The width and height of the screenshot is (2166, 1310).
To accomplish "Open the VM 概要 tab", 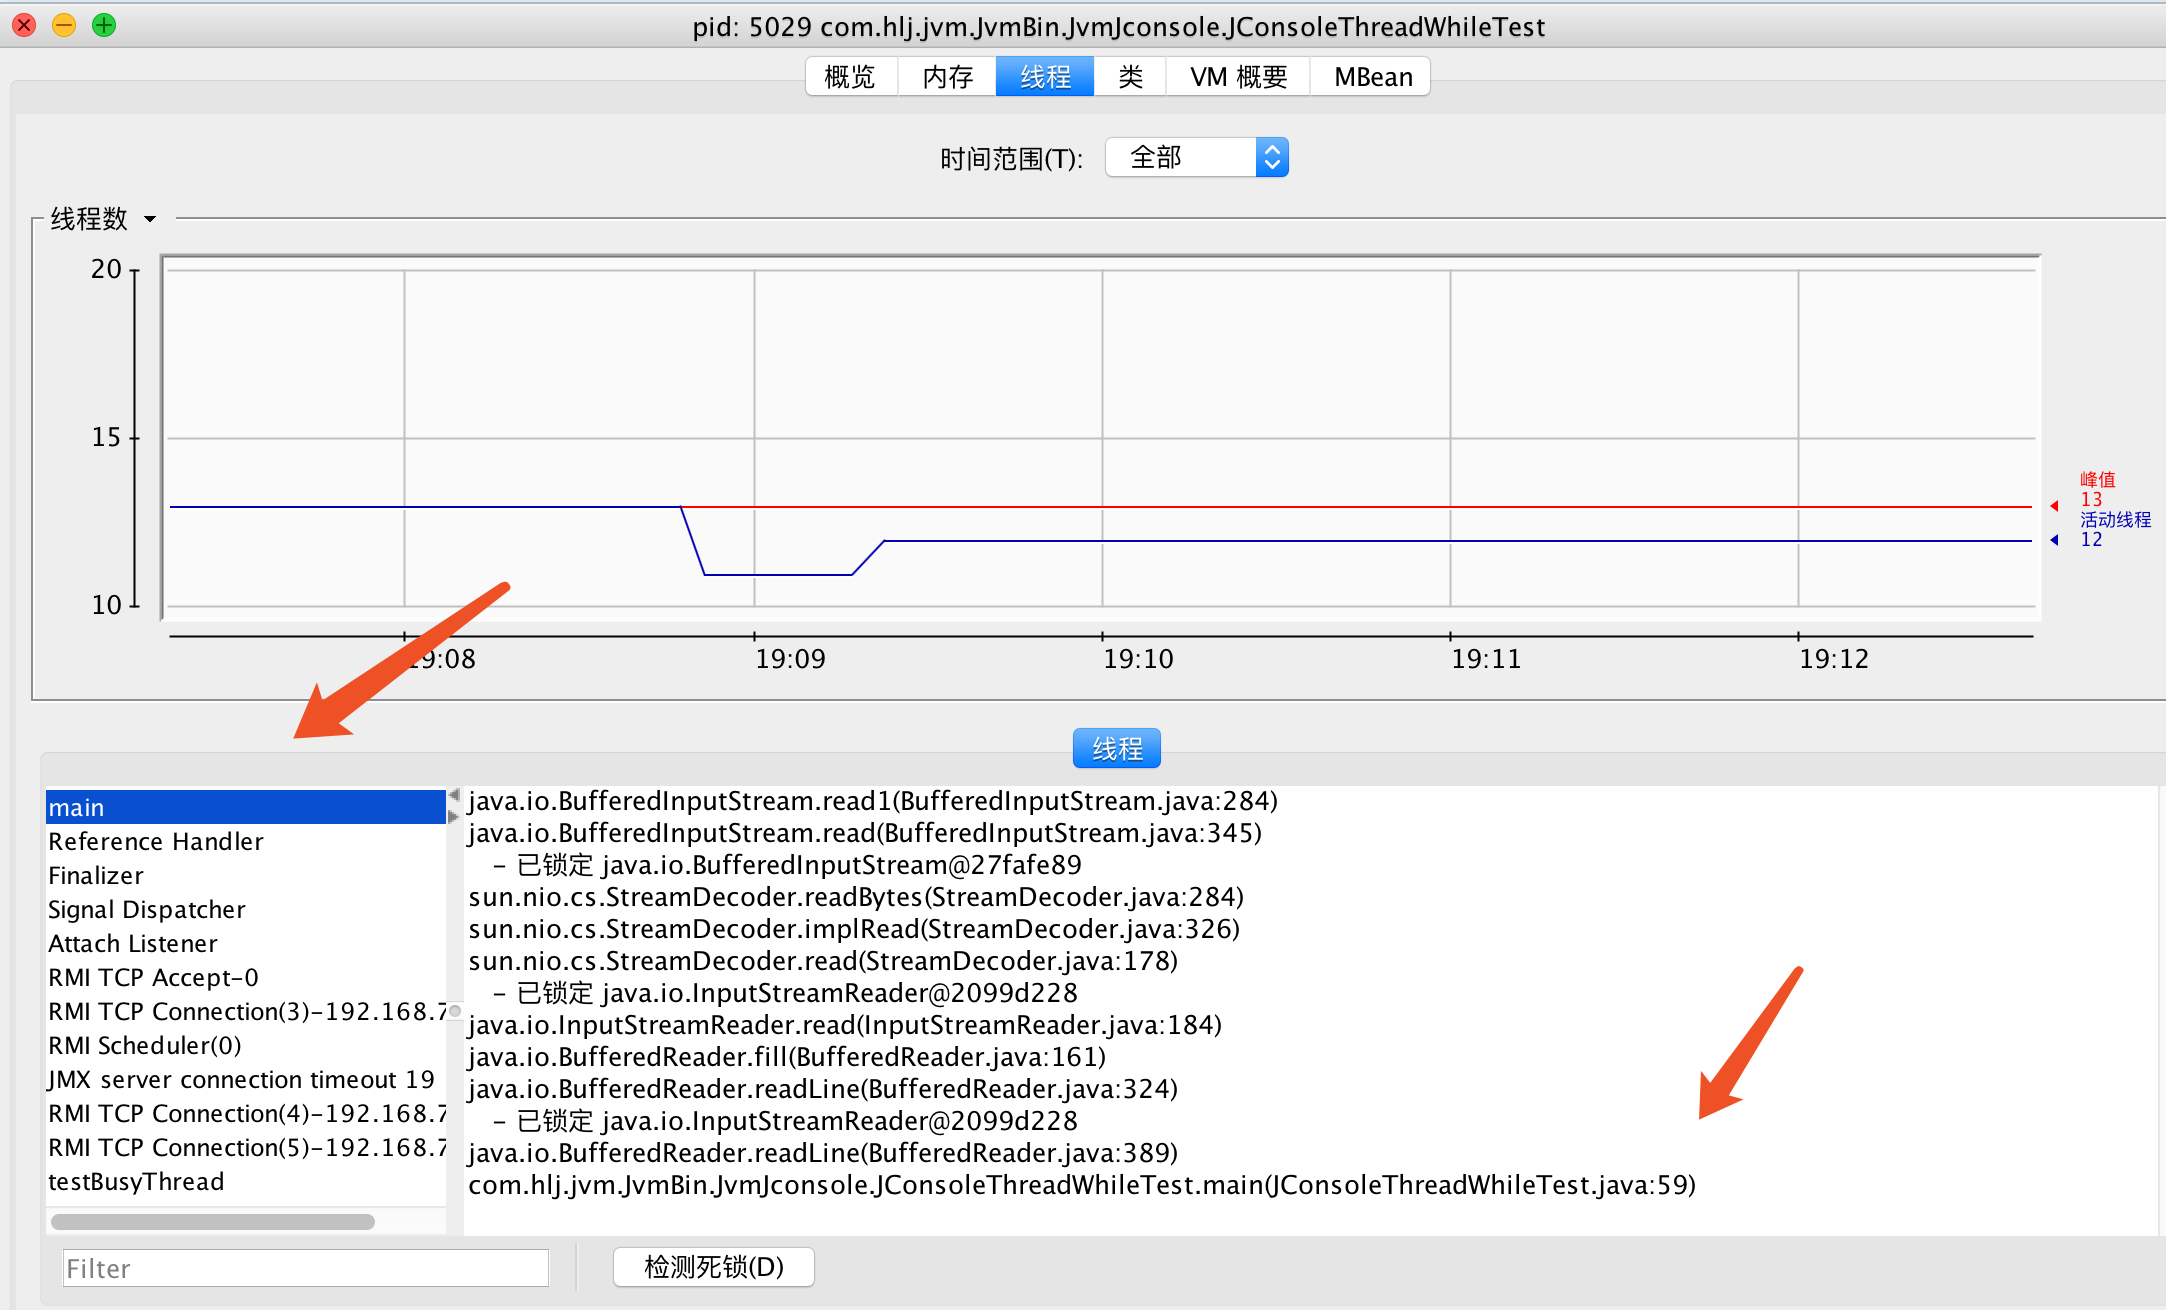I will click(x=1238, y=77).
